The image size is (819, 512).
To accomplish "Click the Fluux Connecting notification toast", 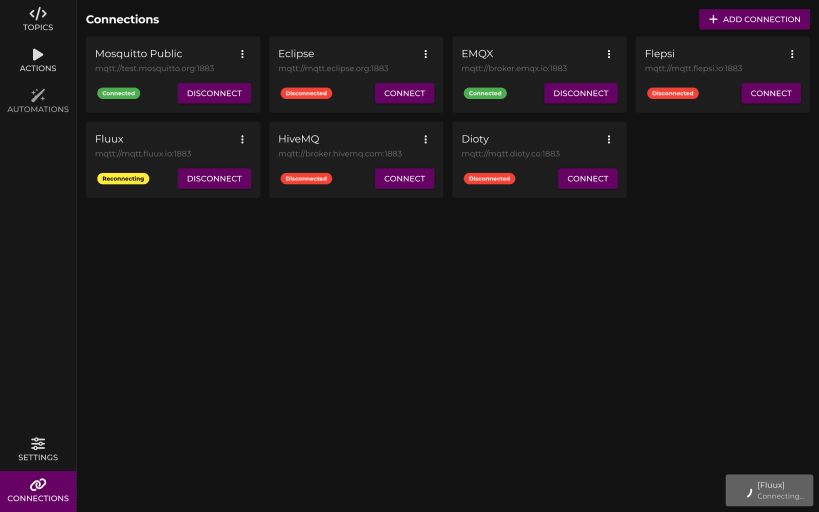I will (x=769, y=491).
